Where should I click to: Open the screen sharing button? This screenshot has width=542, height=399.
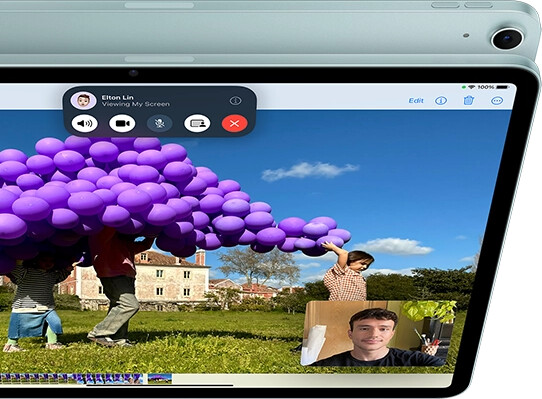197,123
